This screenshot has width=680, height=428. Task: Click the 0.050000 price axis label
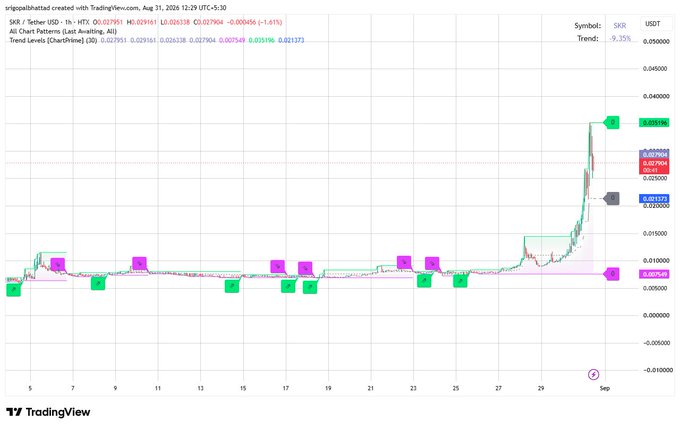[x=656, y=42]
